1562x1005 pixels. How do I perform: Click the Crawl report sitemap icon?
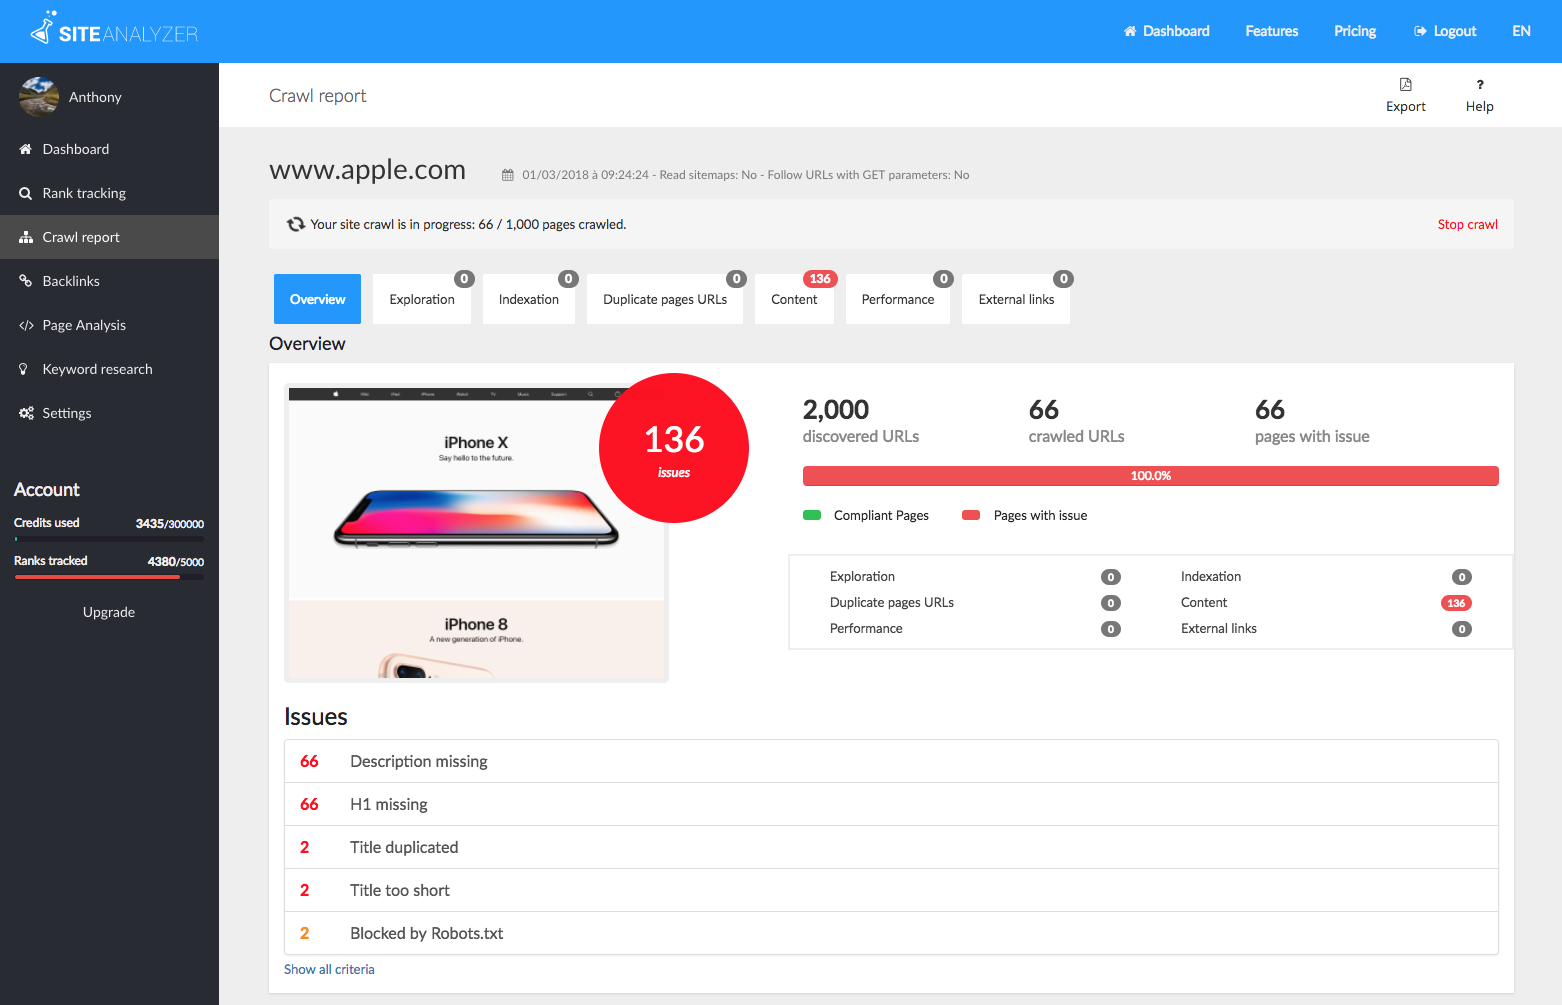click(26, 237)
